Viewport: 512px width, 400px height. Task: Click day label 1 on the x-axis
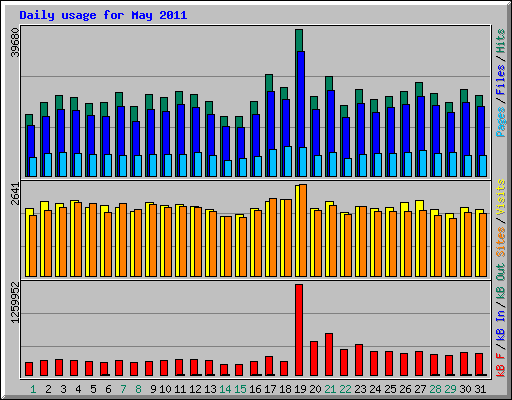33,389
